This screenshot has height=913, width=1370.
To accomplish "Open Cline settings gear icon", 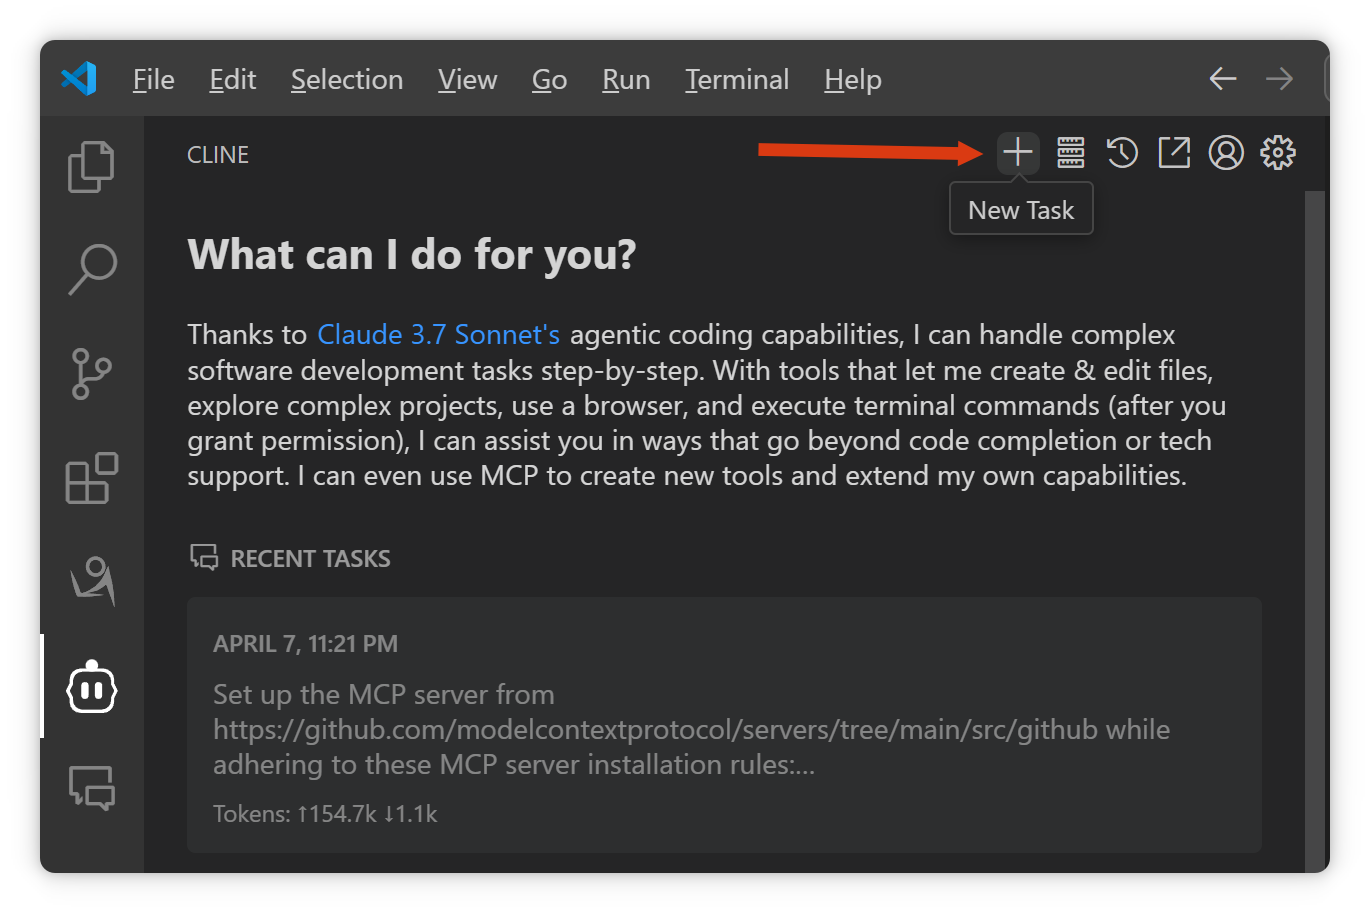I will (1278, 153).
